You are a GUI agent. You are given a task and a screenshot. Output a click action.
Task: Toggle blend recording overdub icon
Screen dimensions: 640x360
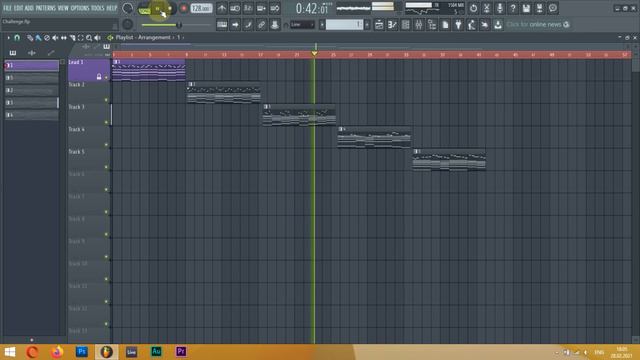(262, 8)
